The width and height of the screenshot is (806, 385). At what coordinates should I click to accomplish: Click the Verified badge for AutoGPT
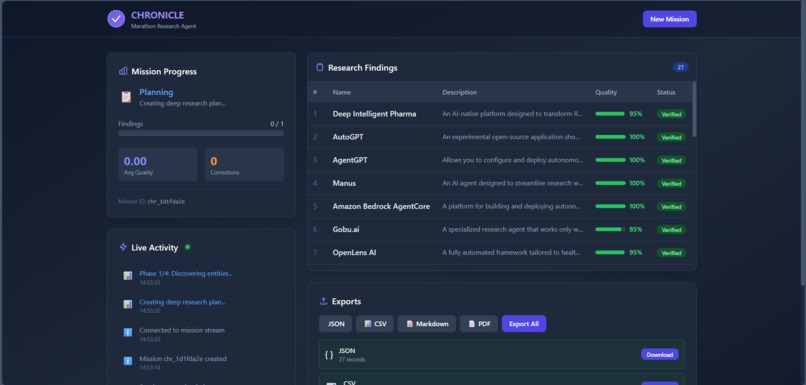point(671,137)
